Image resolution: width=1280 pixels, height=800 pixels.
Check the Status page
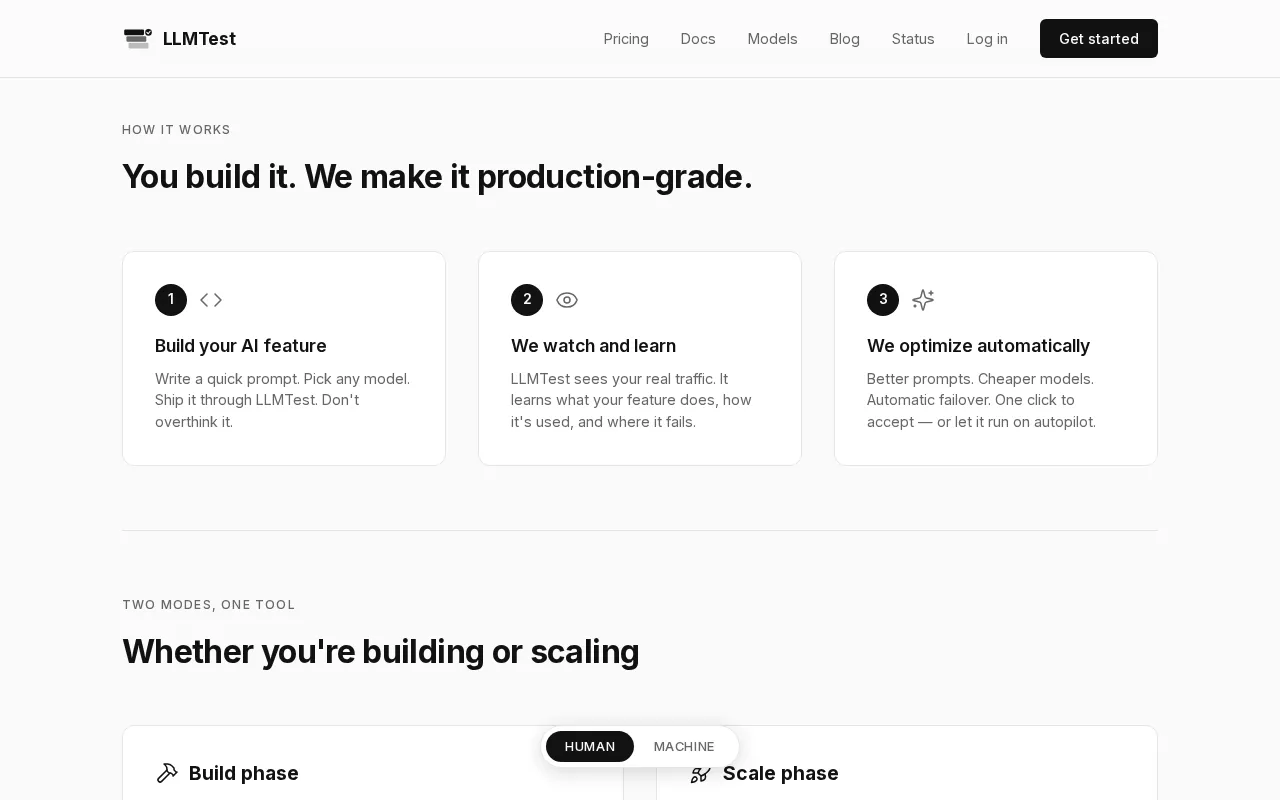913,39
